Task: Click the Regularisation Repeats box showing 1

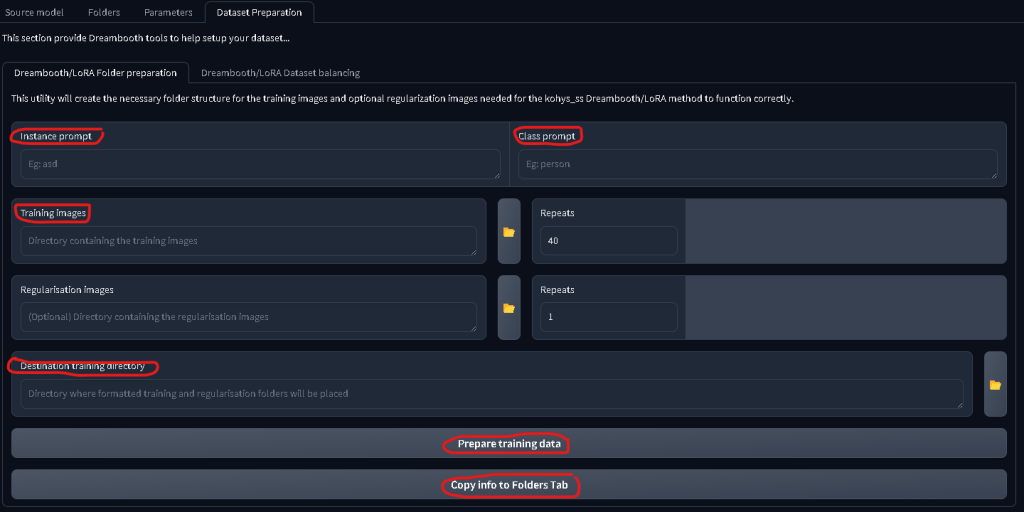Action: click(608, 317)
